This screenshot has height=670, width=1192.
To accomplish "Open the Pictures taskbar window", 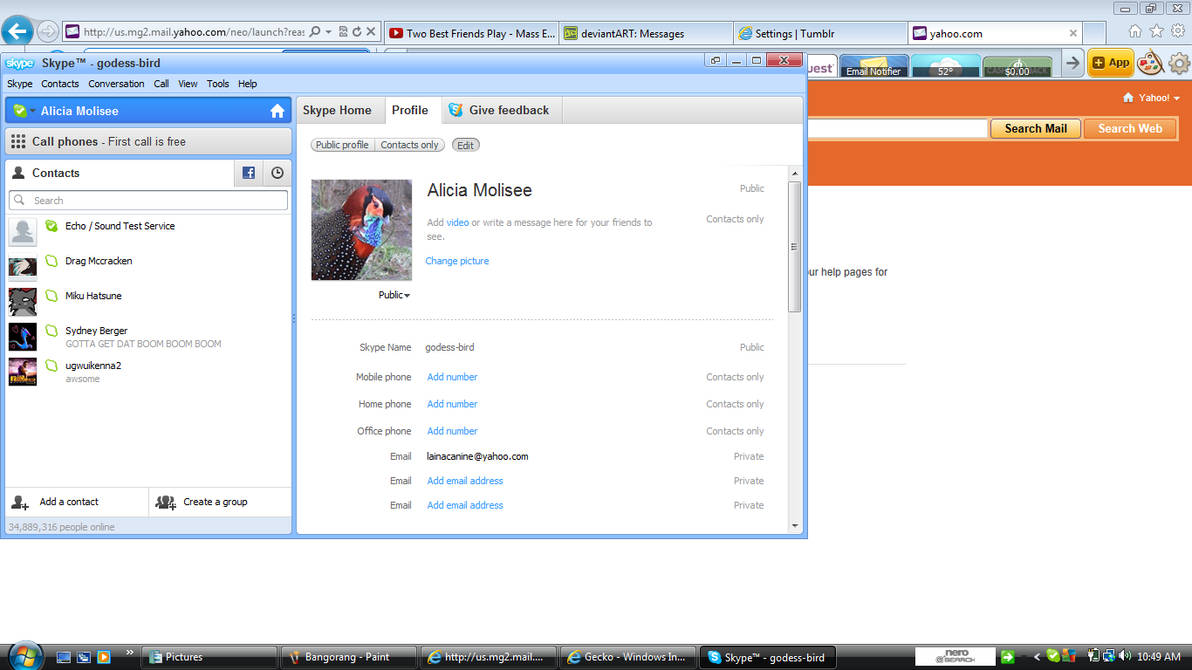I will click(209, 657).
